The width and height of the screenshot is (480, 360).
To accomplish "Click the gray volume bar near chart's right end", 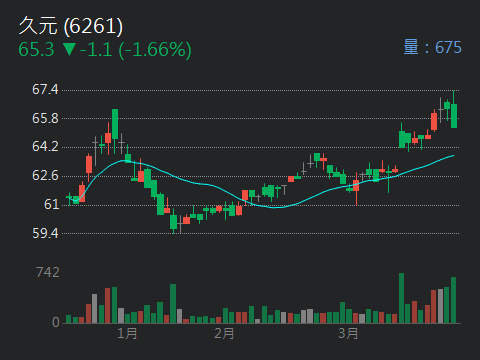I will click(440, 306).
